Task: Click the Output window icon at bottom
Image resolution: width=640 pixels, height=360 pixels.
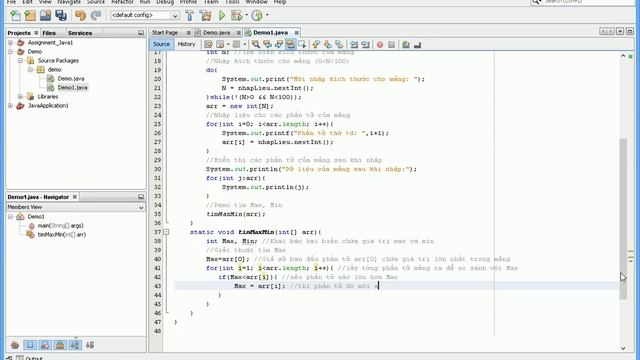Action: click(x=20, y=358)
